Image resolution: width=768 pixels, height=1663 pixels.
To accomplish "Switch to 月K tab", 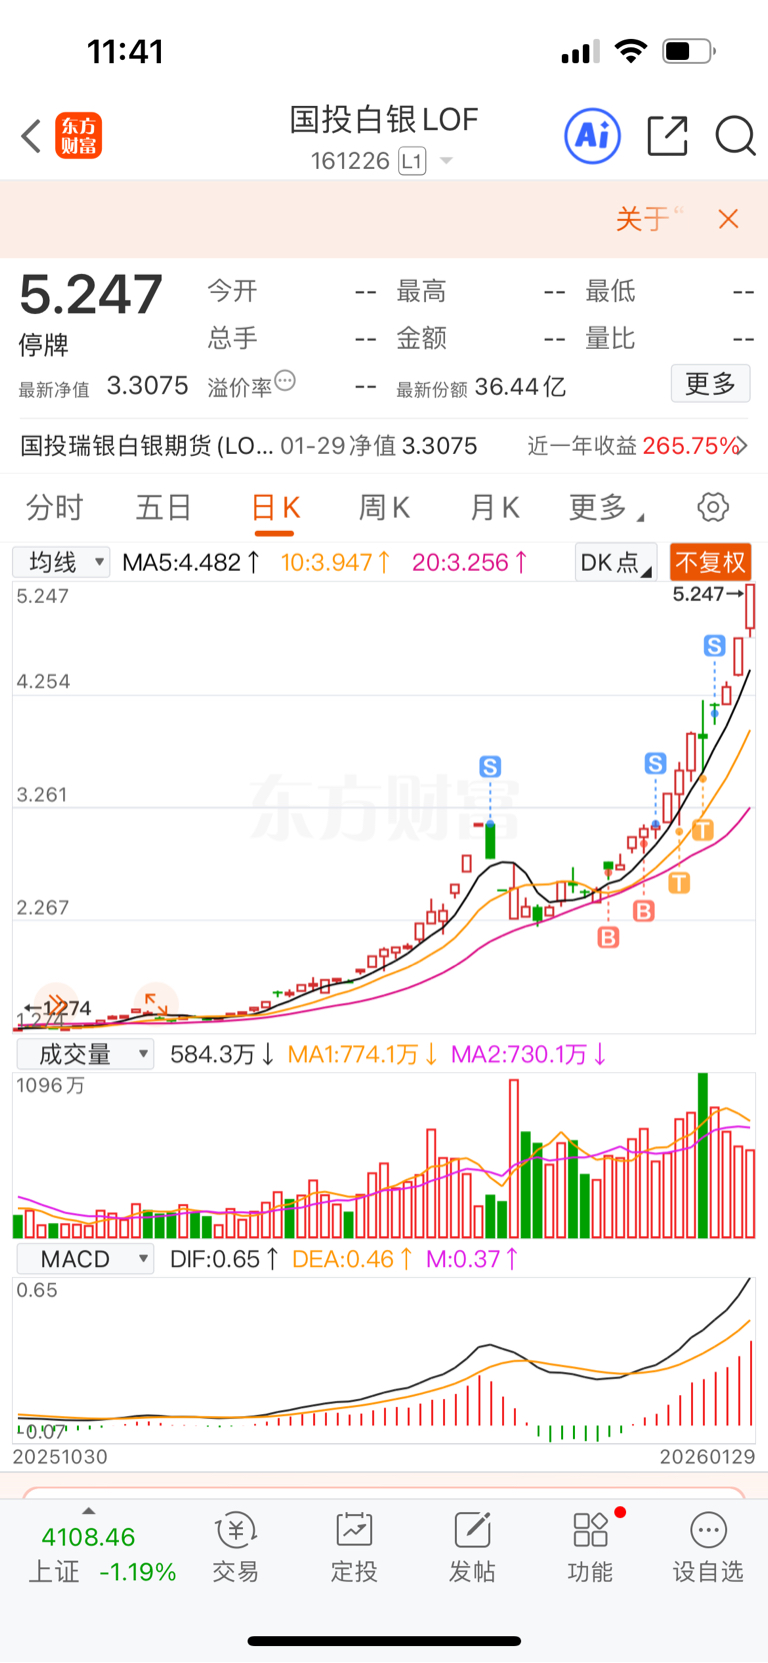I will (494, 508).
